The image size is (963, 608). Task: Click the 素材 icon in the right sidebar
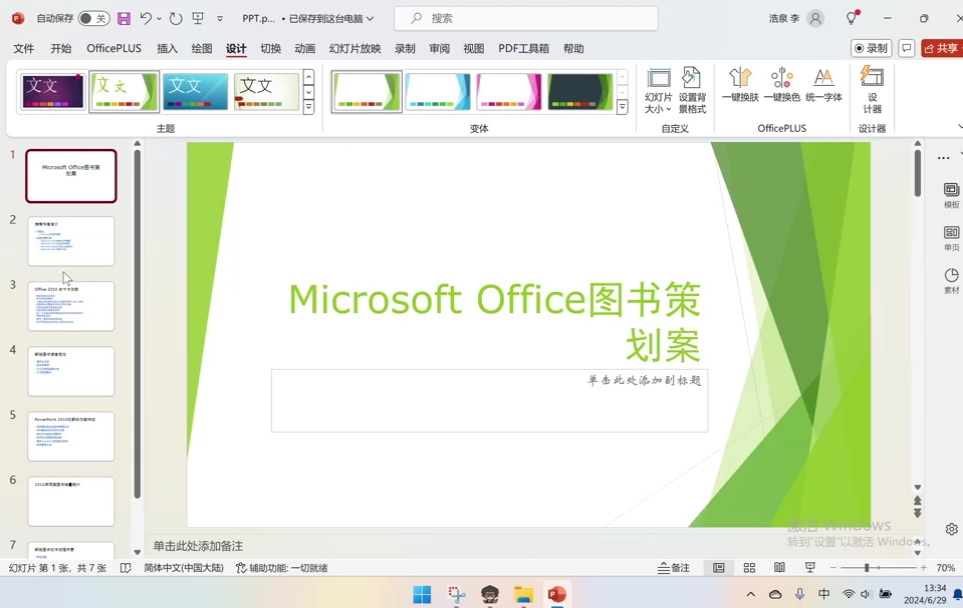948,283
